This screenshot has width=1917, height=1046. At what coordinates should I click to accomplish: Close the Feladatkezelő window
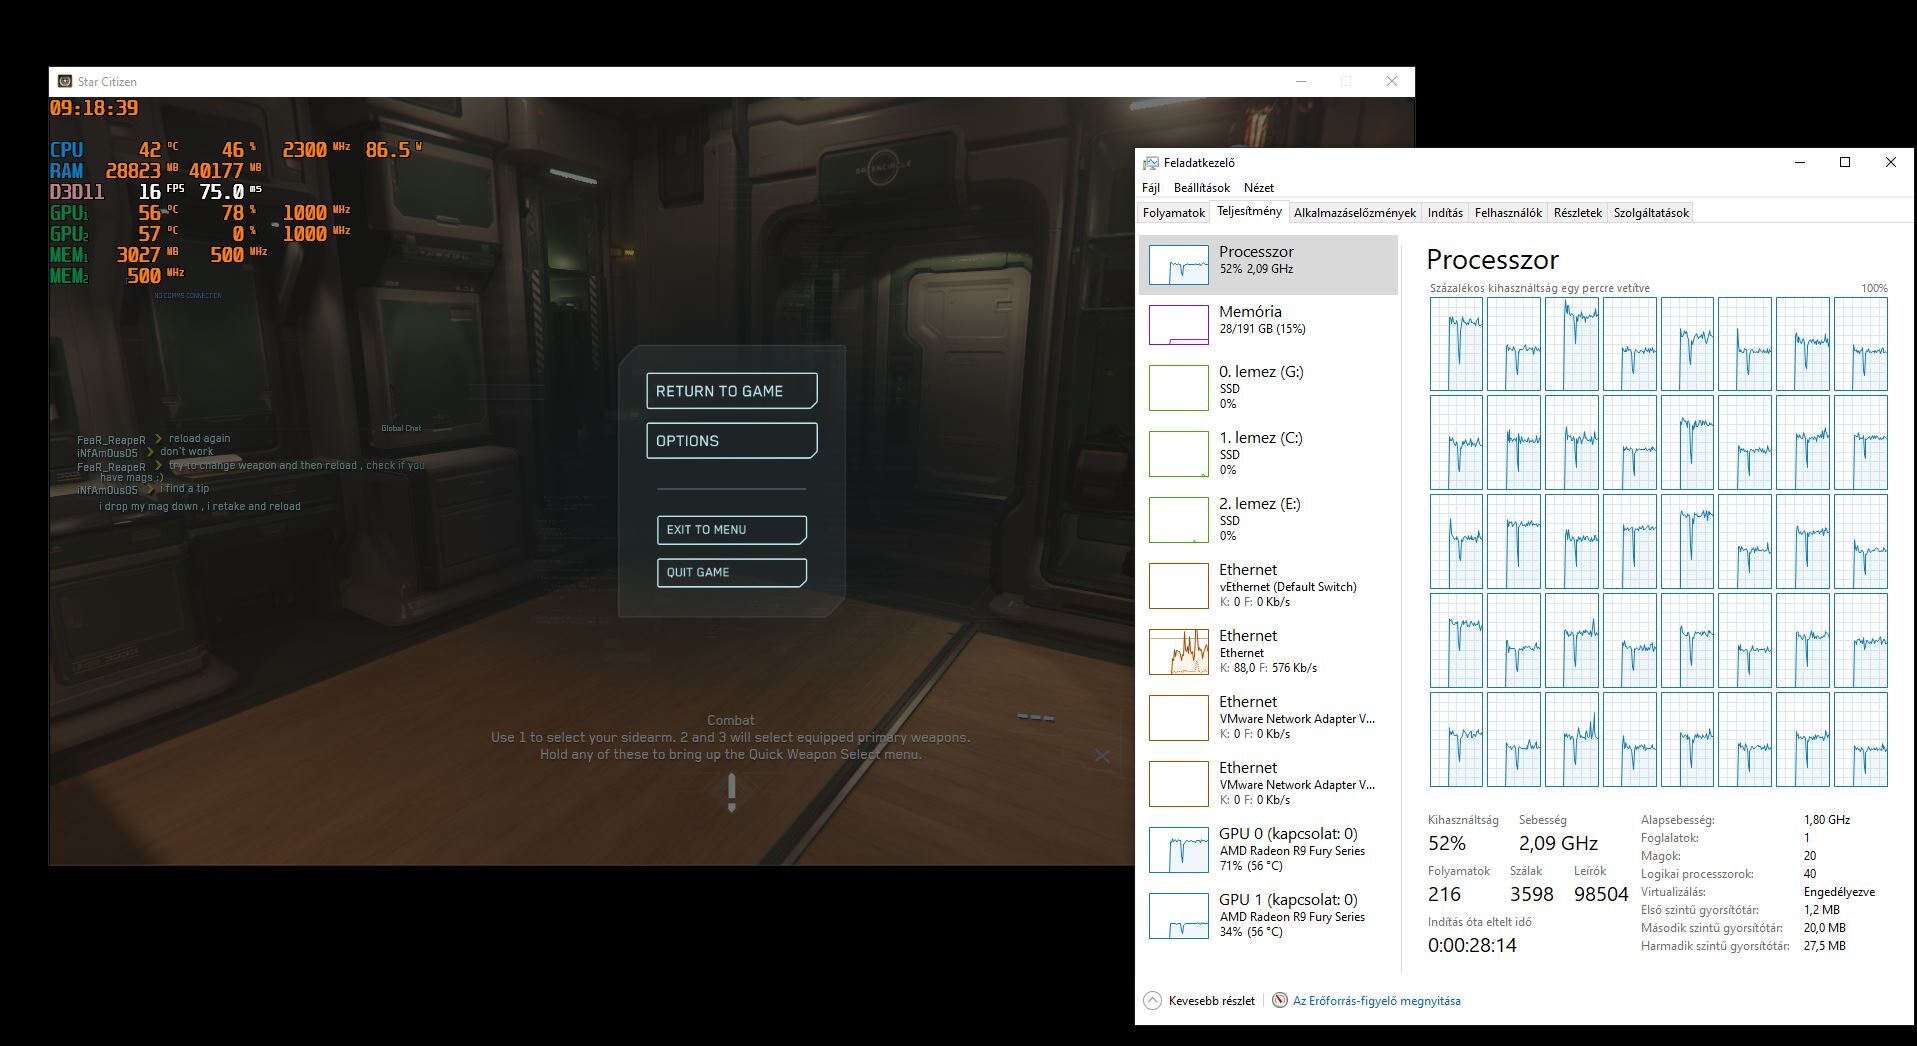[x=1890, y=162]
